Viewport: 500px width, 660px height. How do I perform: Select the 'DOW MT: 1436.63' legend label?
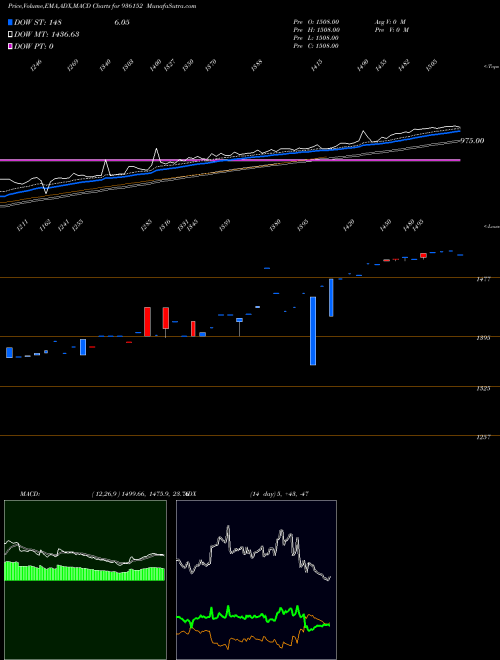47,35
